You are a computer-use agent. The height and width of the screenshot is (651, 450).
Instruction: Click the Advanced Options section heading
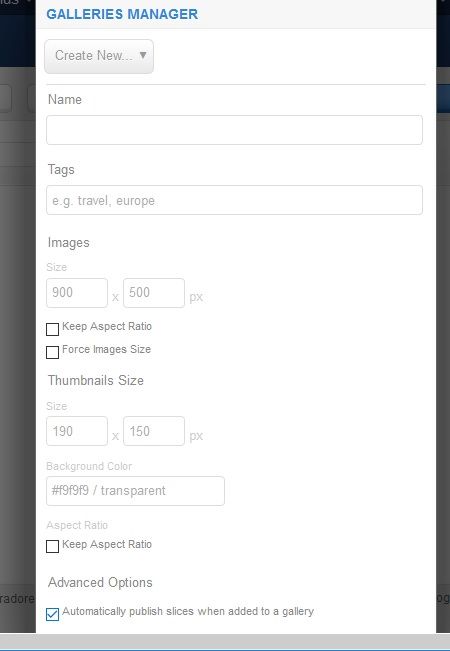coord(100,582)
